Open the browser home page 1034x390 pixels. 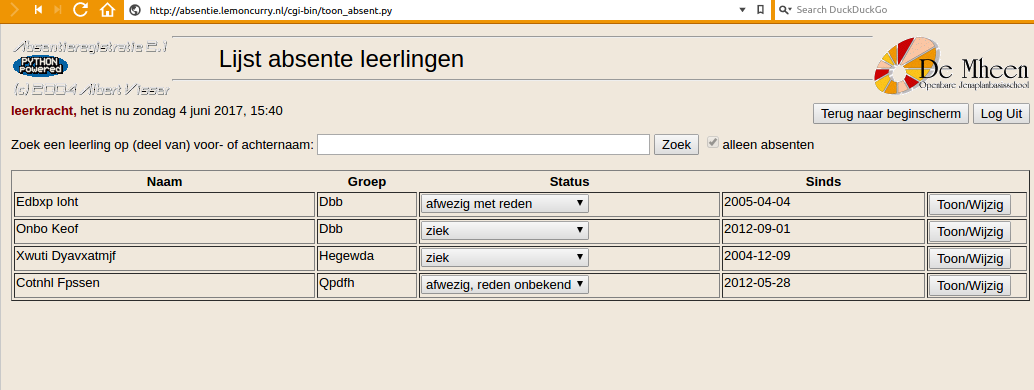[107, 10]
